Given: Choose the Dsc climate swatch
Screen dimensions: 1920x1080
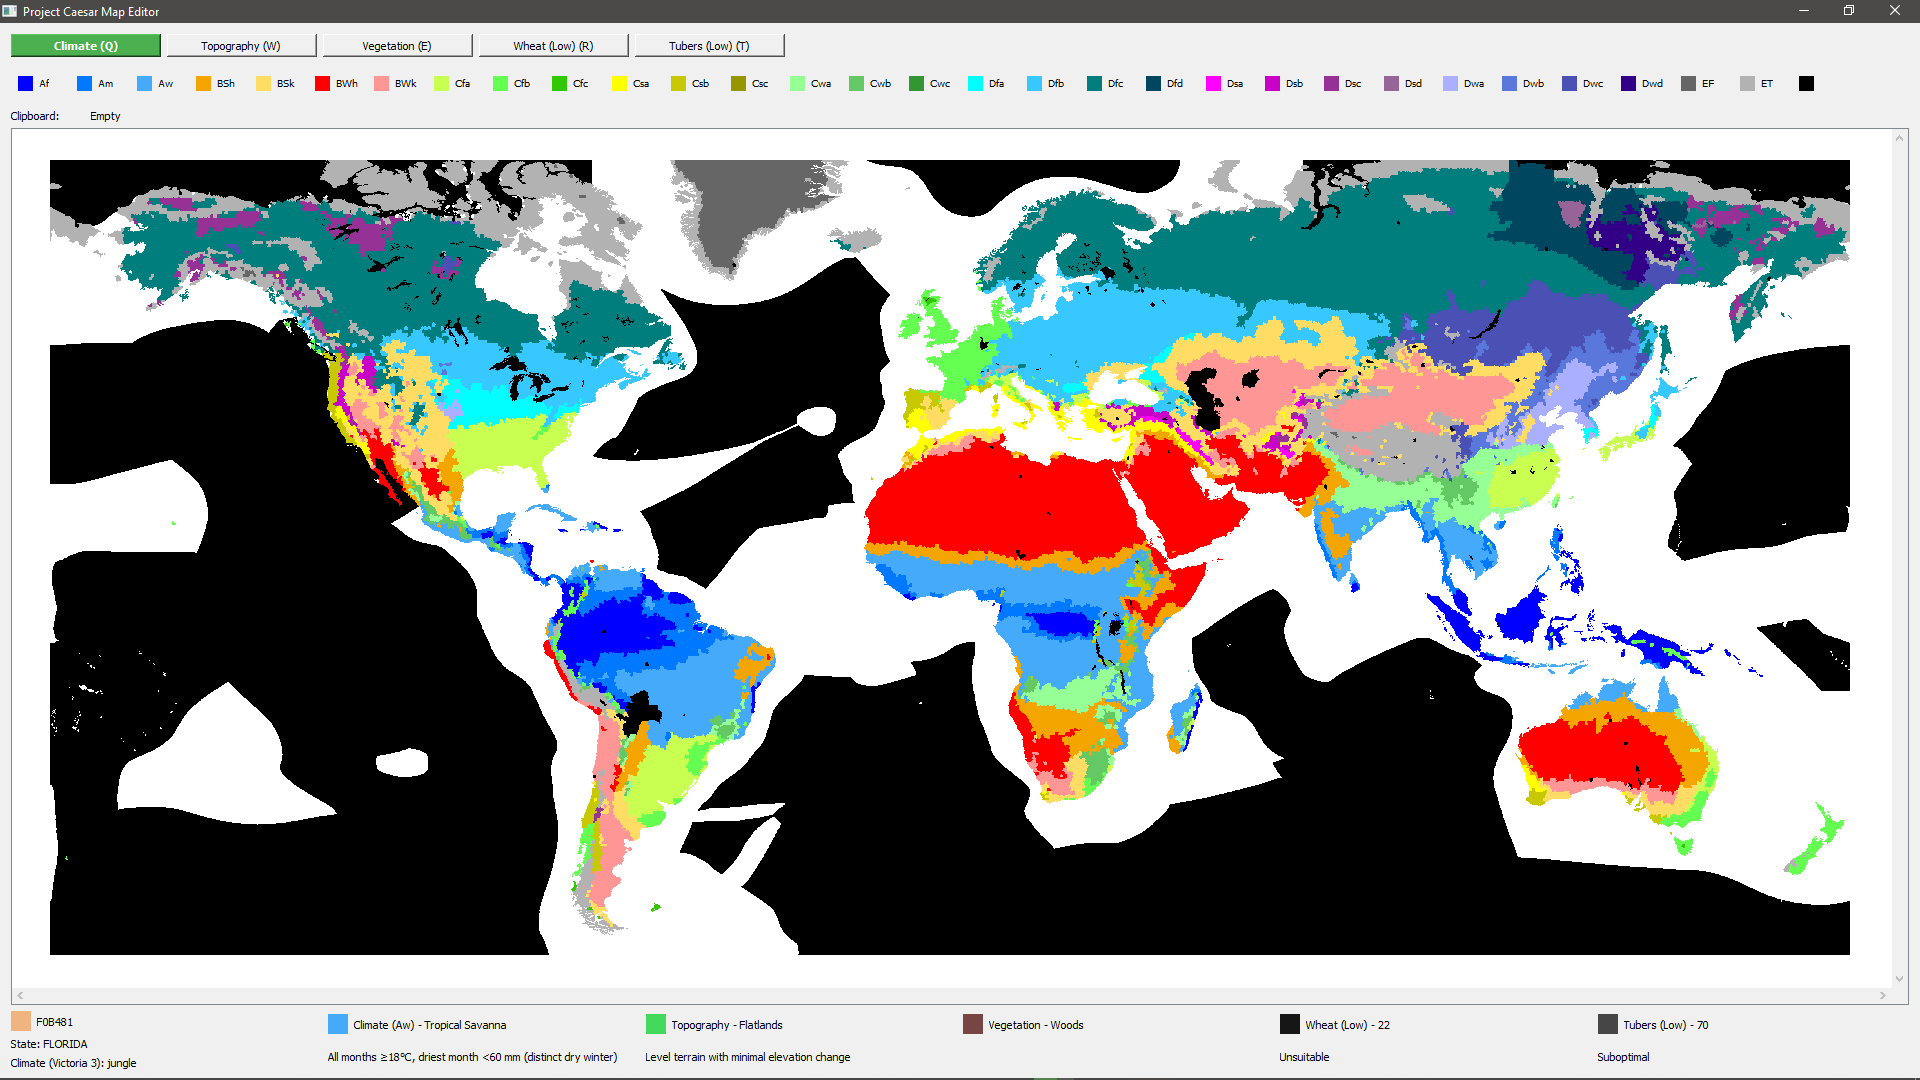Looking at the screenshot, I should (1332, 84).
